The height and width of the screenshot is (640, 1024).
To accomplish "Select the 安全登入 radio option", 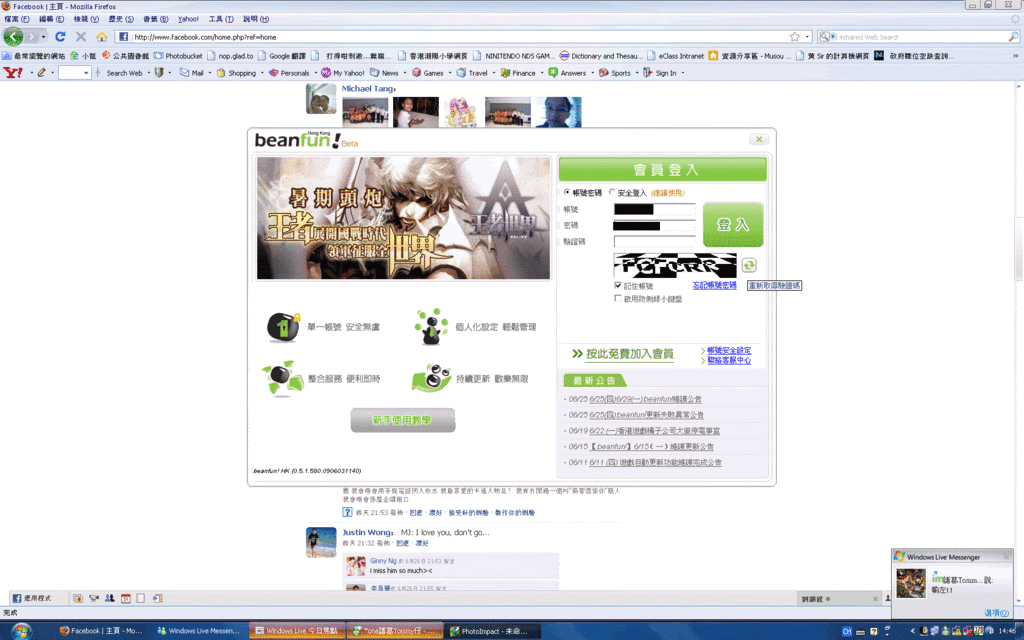I will click(612, 193).
